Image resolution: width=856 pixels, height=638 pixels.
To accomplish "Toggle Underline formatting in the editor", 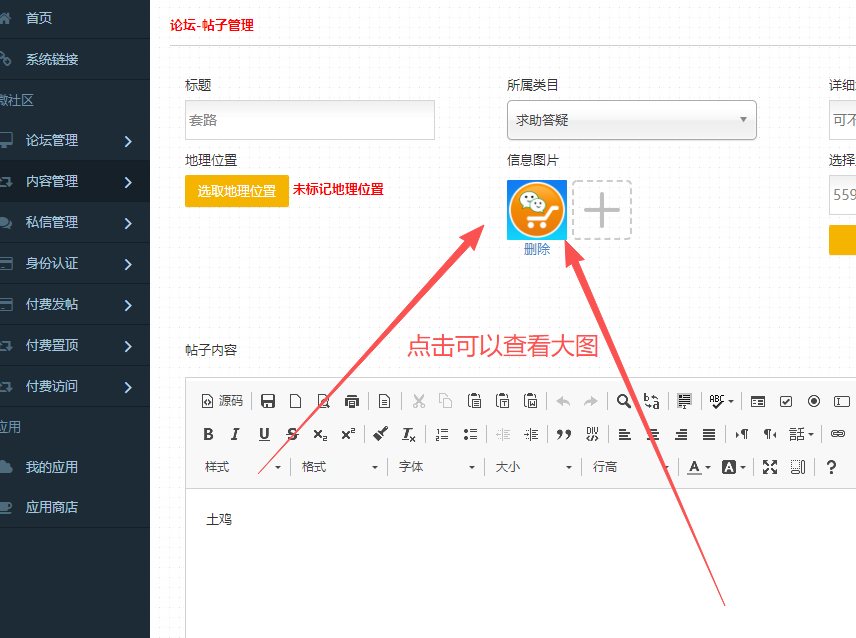I will click(x=264, y=434).
